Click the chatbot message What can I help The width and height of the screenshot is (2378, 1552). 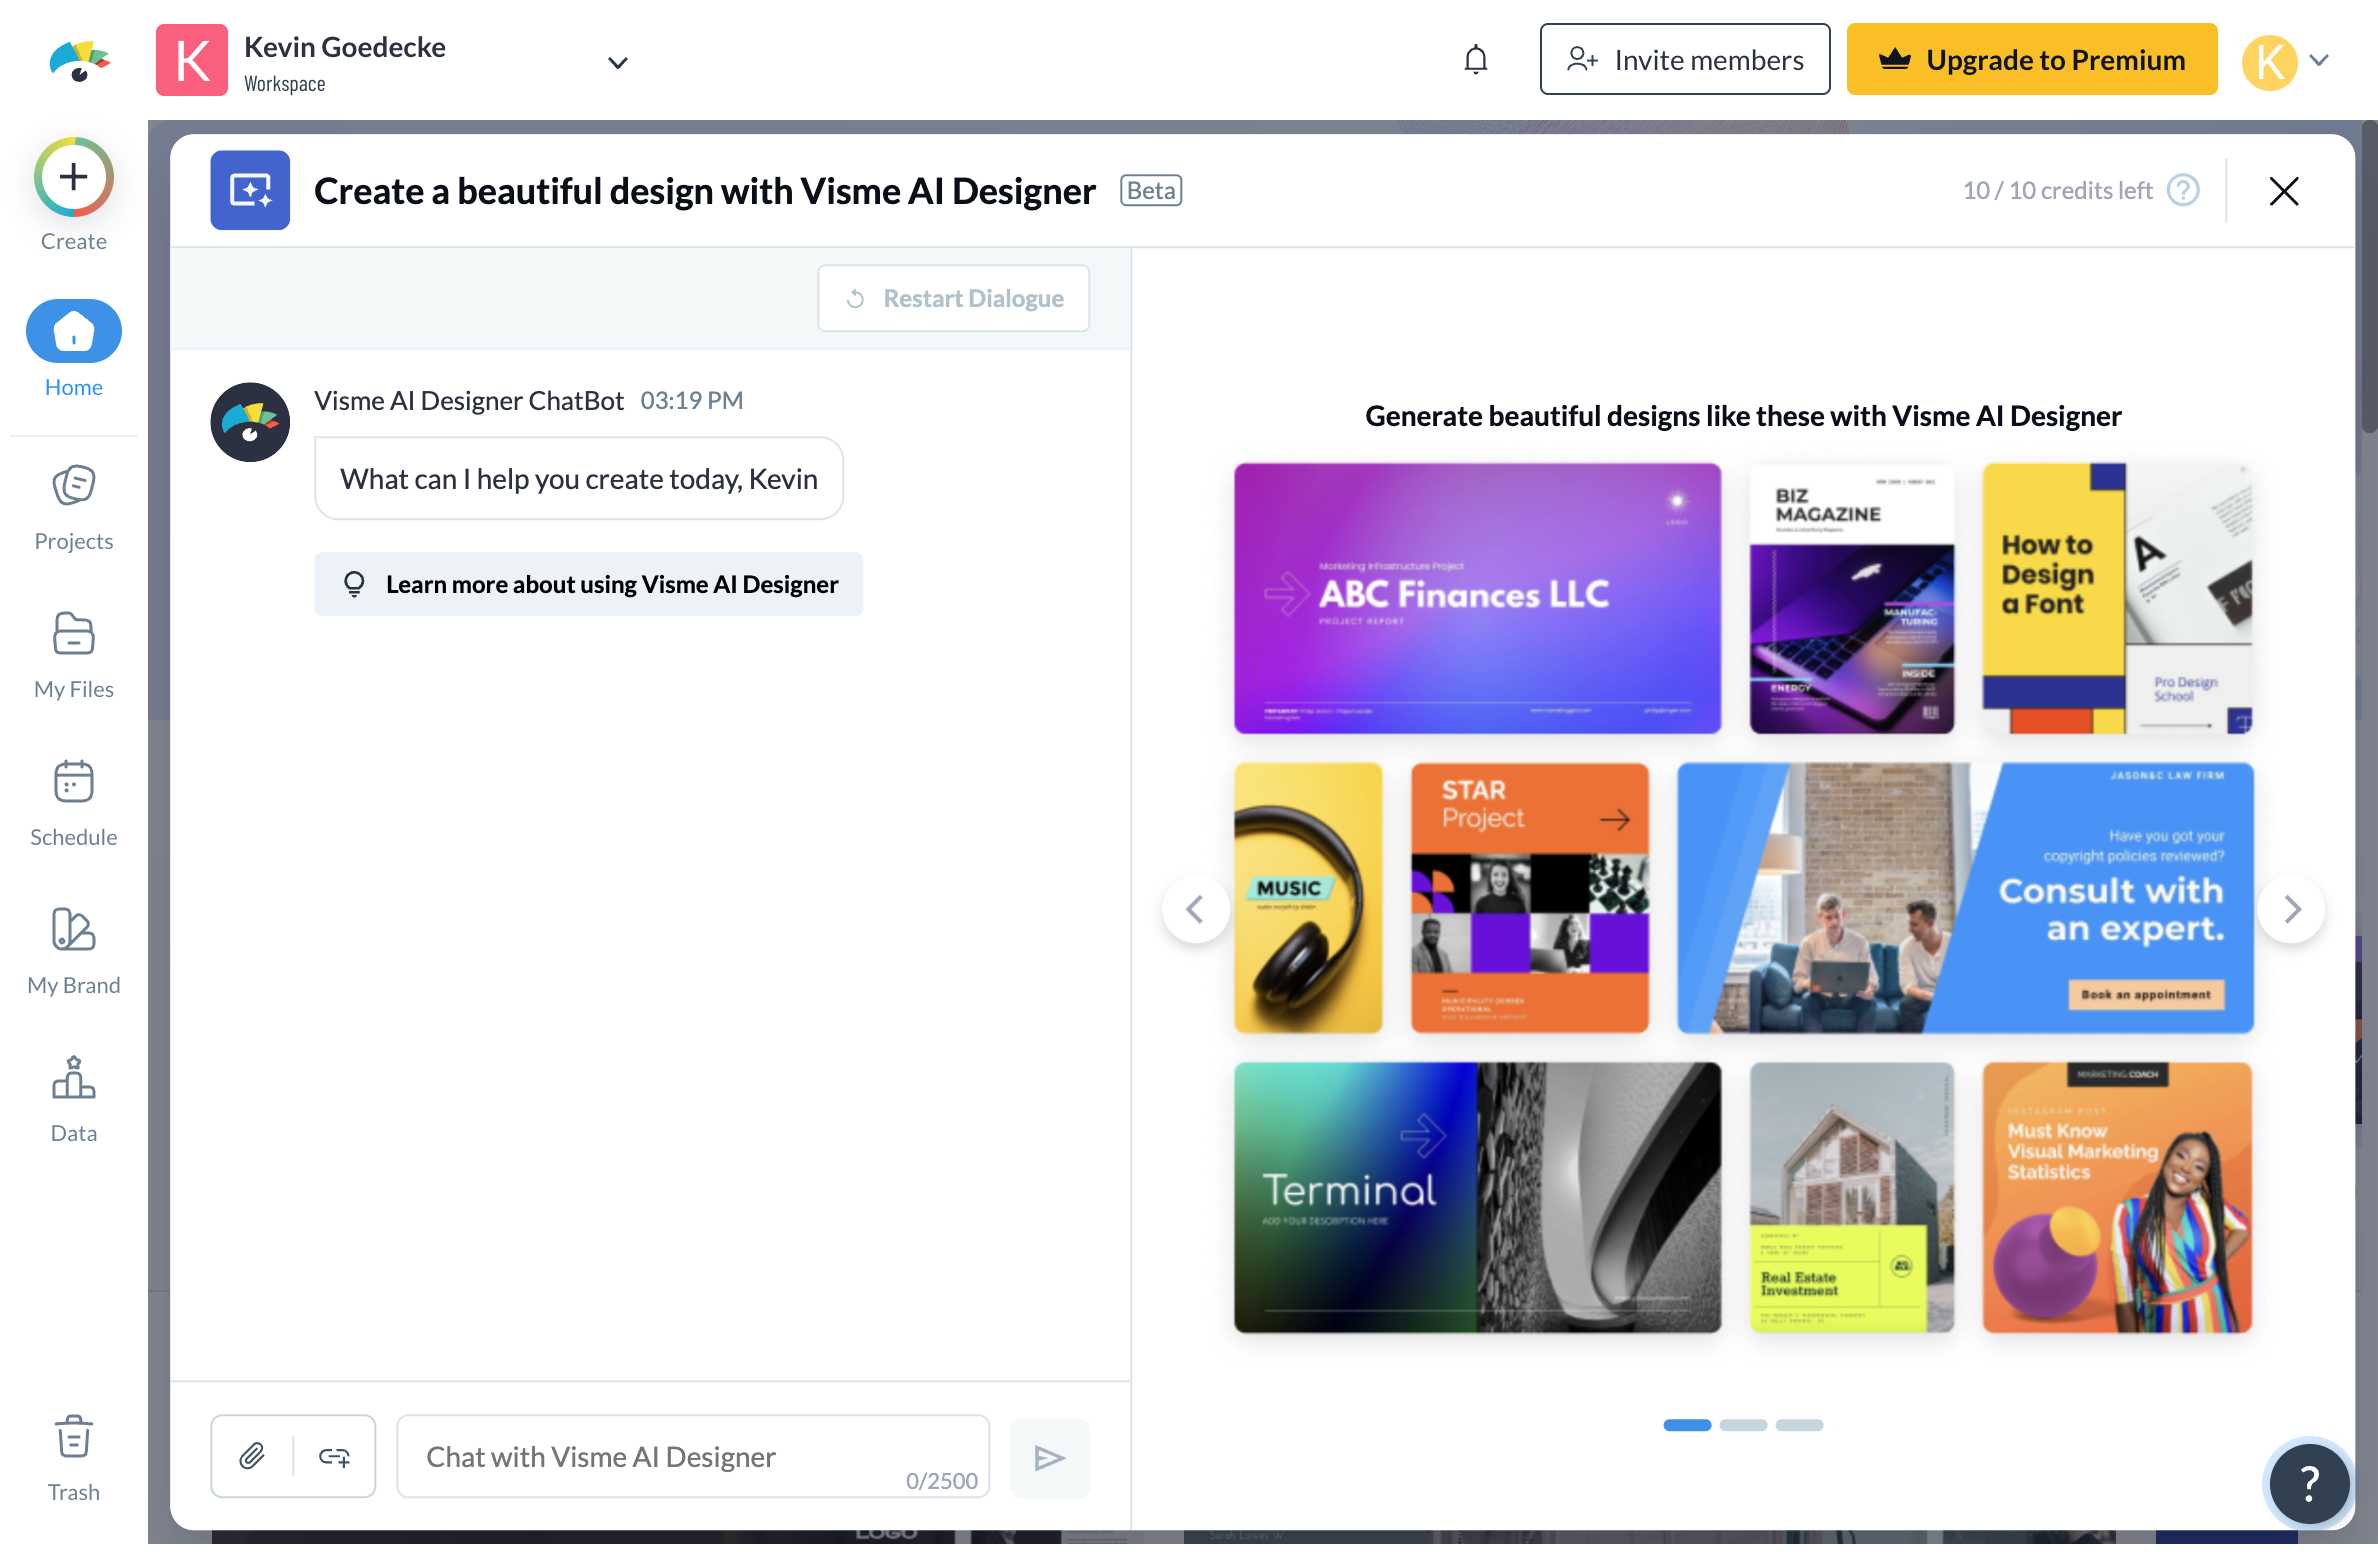coord(578,478)
